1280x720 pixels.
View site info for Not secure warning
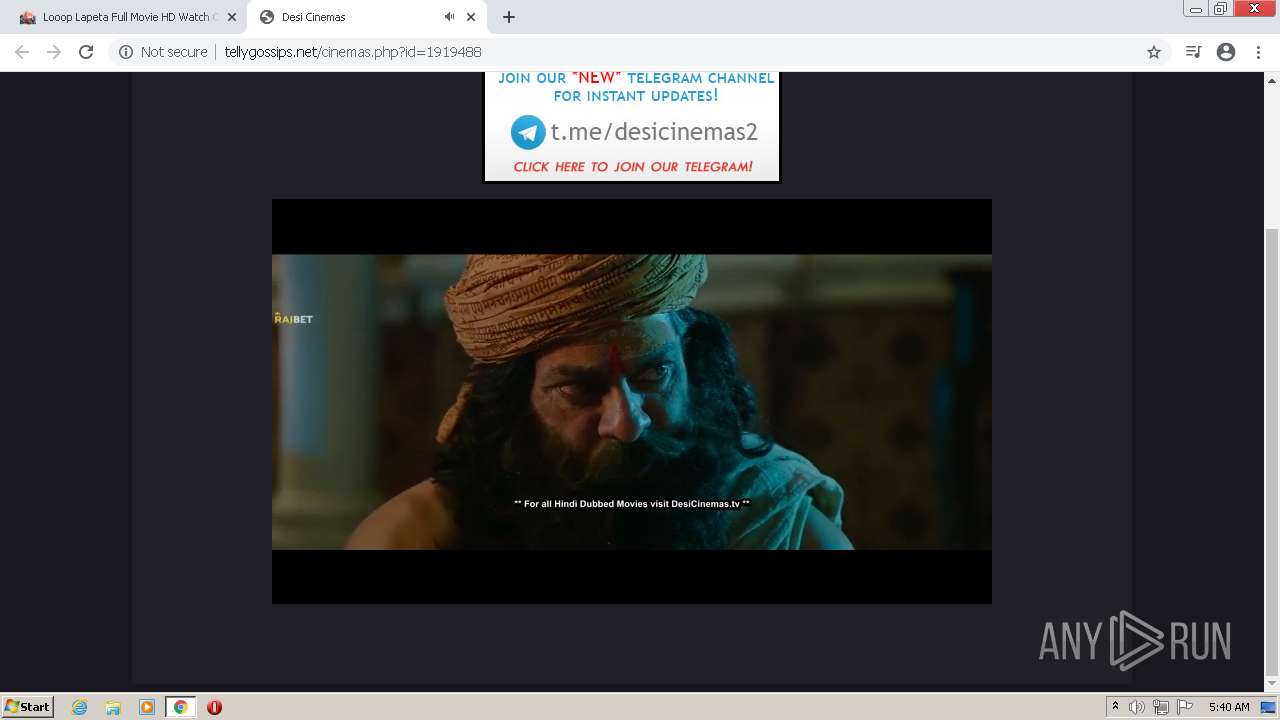pyautogui.click(x=163, y=52)
